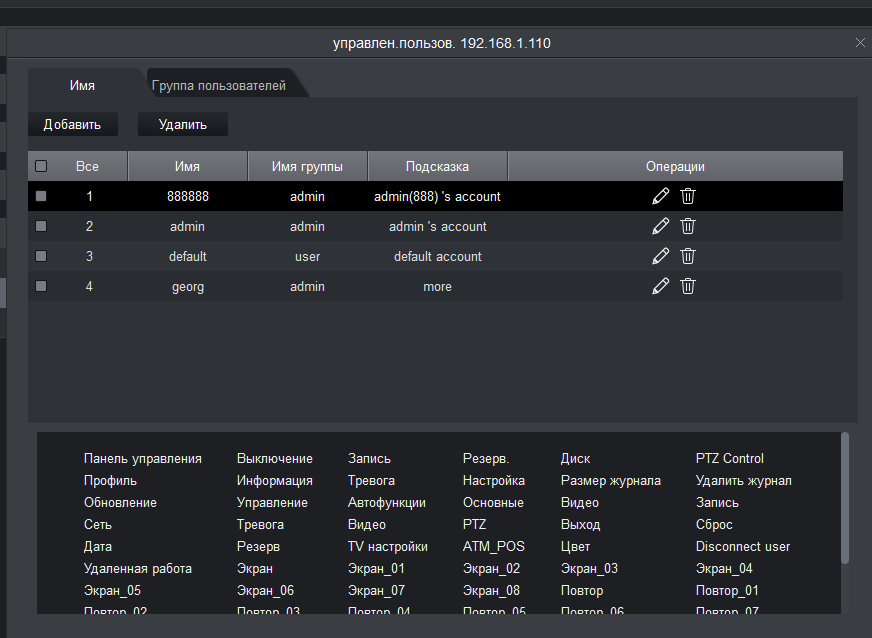
Task: Click the Подсказка column header
Action: (437, 167)
